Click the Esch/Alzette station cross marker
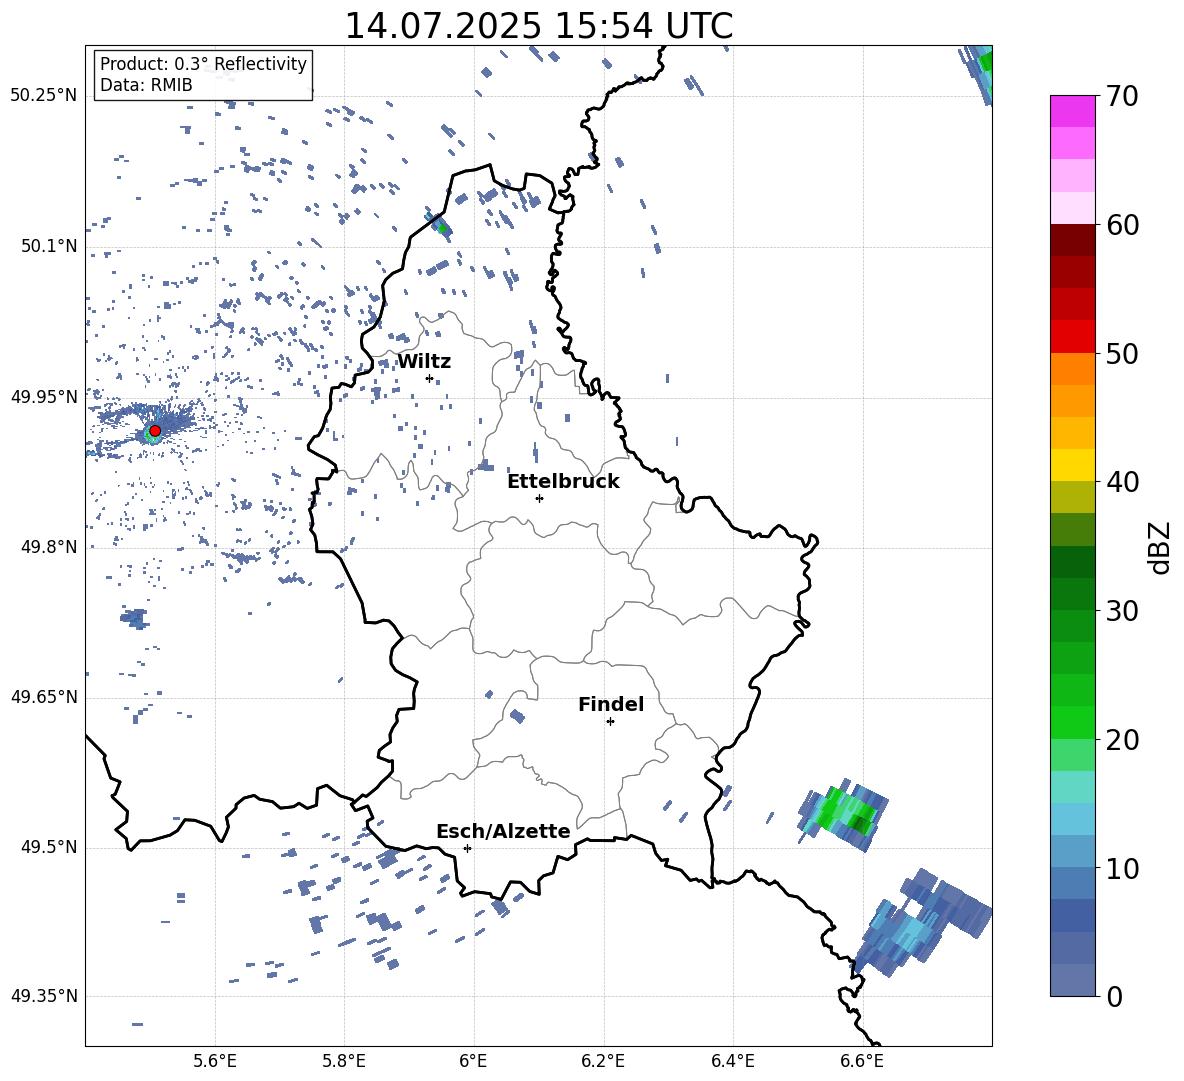1184x1081 pixels. 467,848
